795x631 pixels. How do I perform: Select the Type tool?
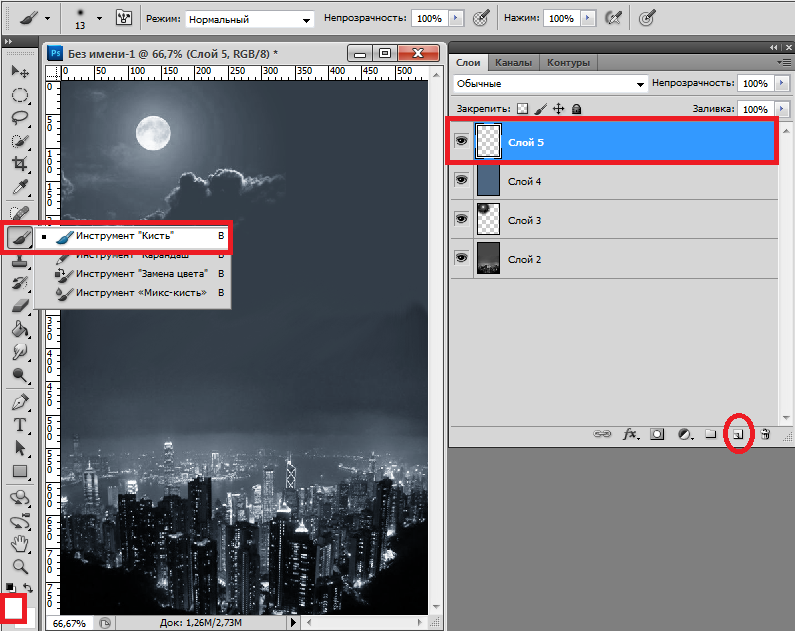coord(20,425)
